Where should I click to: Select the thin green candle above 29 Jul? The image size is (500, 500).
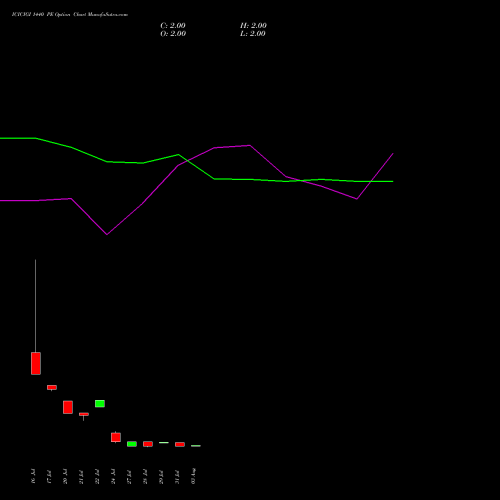click(164, 442)
